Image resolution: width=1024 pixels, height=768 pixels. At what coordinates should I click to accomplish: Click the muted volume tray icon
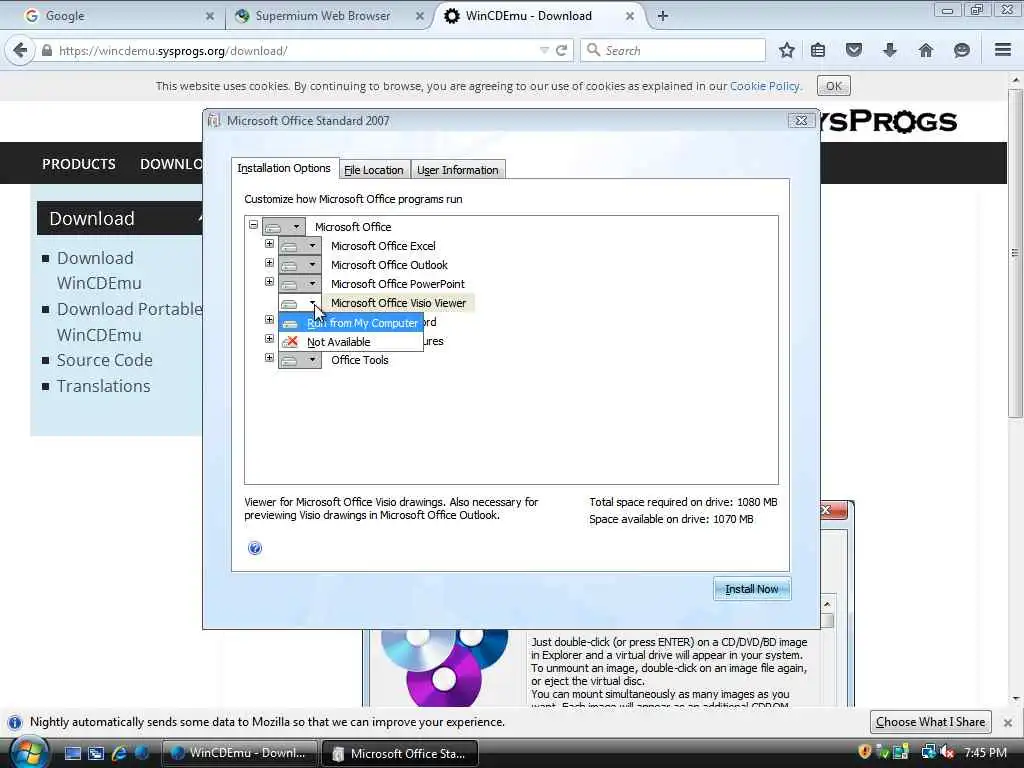tap(947, 752)
